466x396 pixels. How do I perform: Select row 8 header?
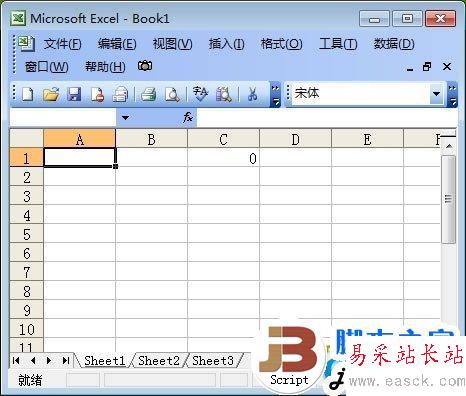[x=27, y=291]
